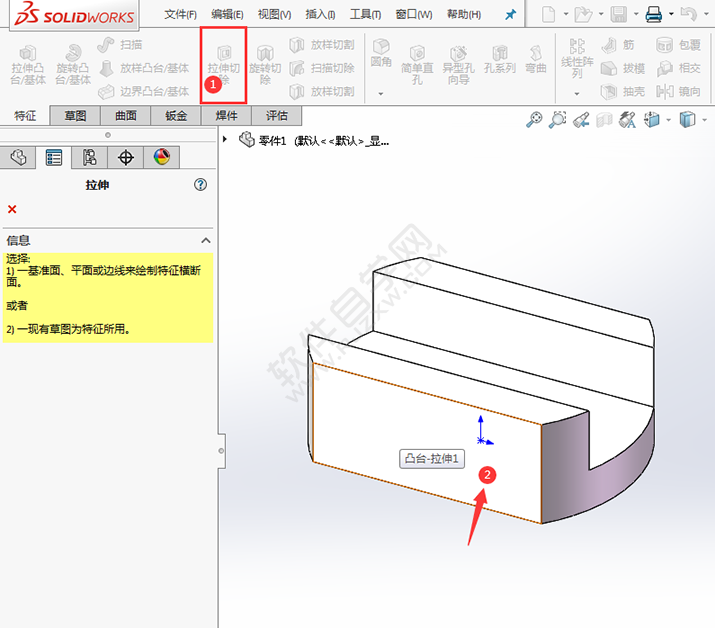Select the Draft (拔模) tool
The width and height of the screenshot is (715, 628).
623,68
